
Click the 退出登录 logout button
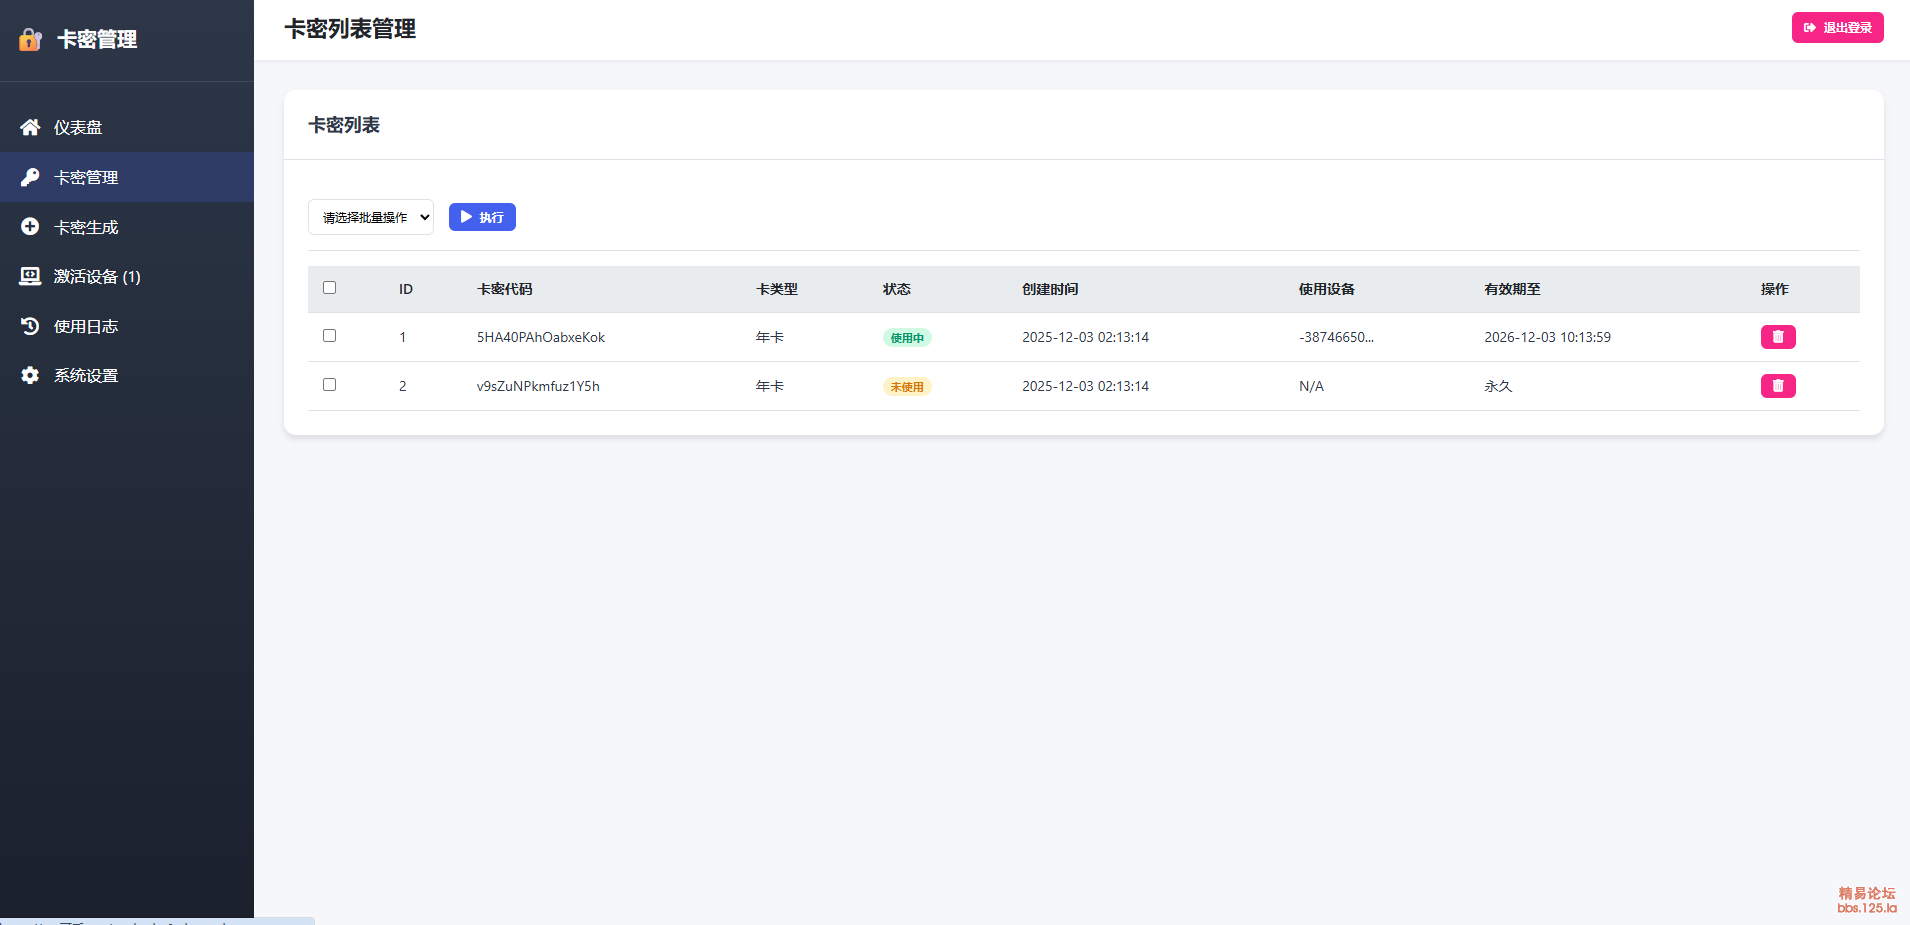pyautogui.click(x=1837, y=28)
